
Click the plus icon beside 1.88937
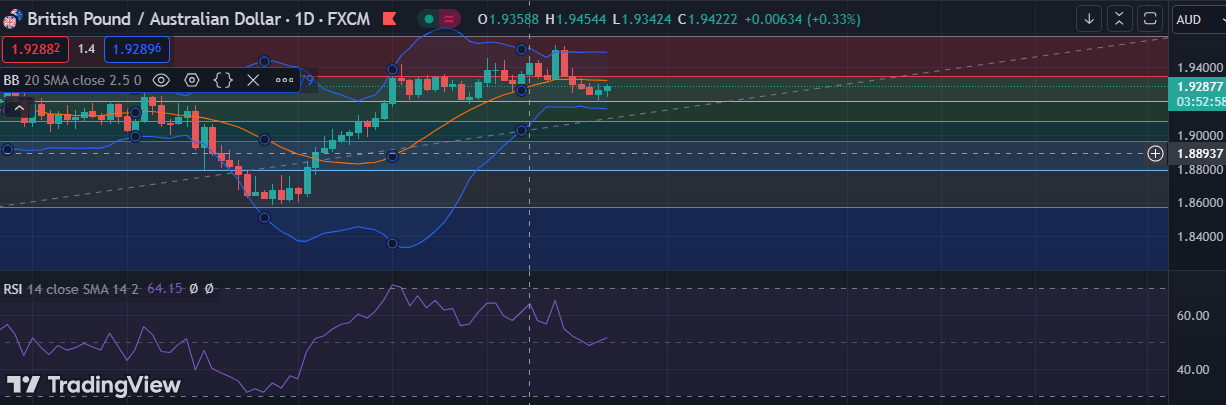click(x=1155, y=153)
